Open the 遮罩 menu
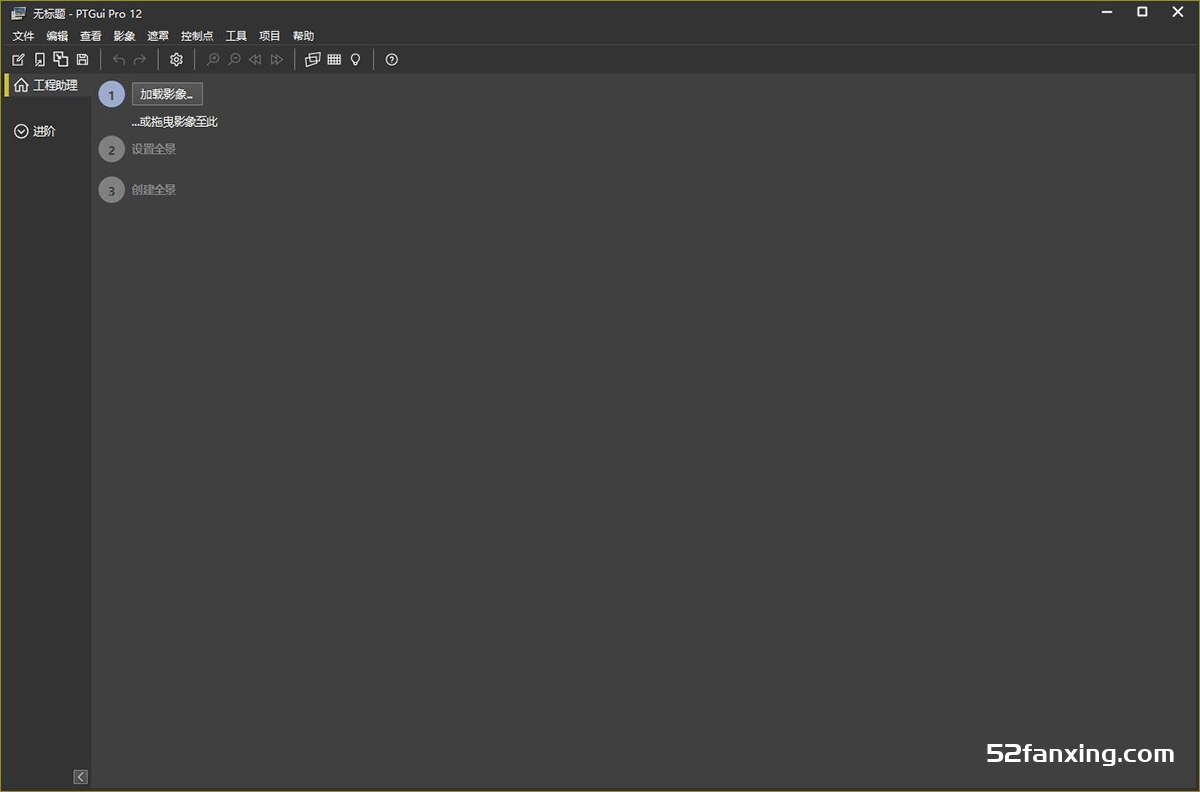The image size is (1200, 792). click(x=158, y=36)
